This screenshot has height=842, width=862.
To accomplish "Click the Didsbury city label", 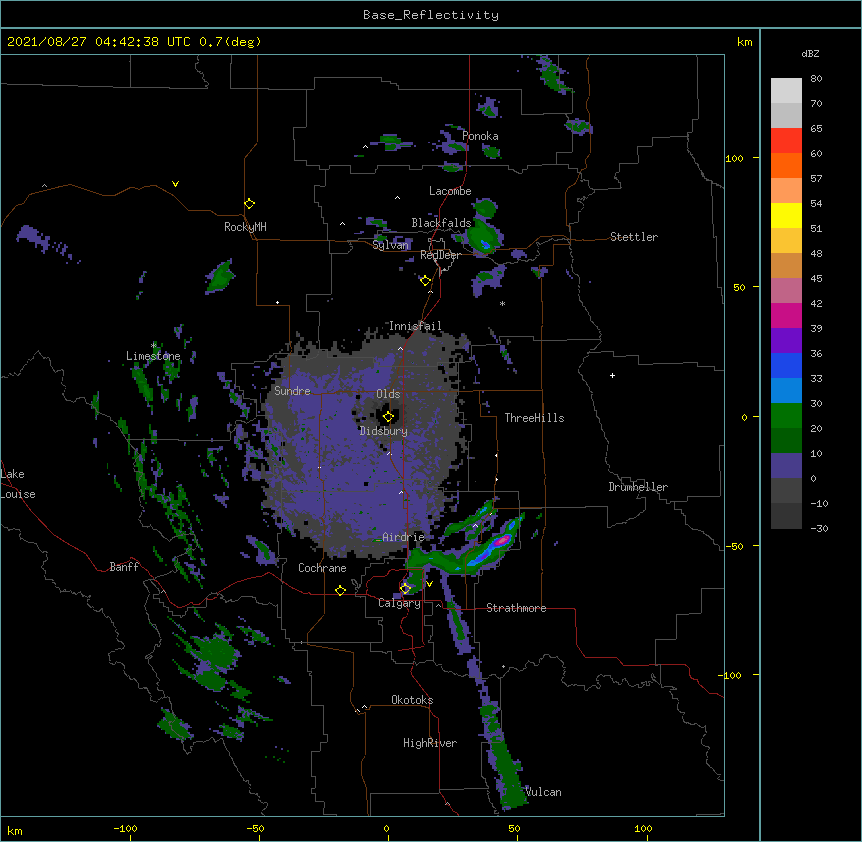I will 384,431.
